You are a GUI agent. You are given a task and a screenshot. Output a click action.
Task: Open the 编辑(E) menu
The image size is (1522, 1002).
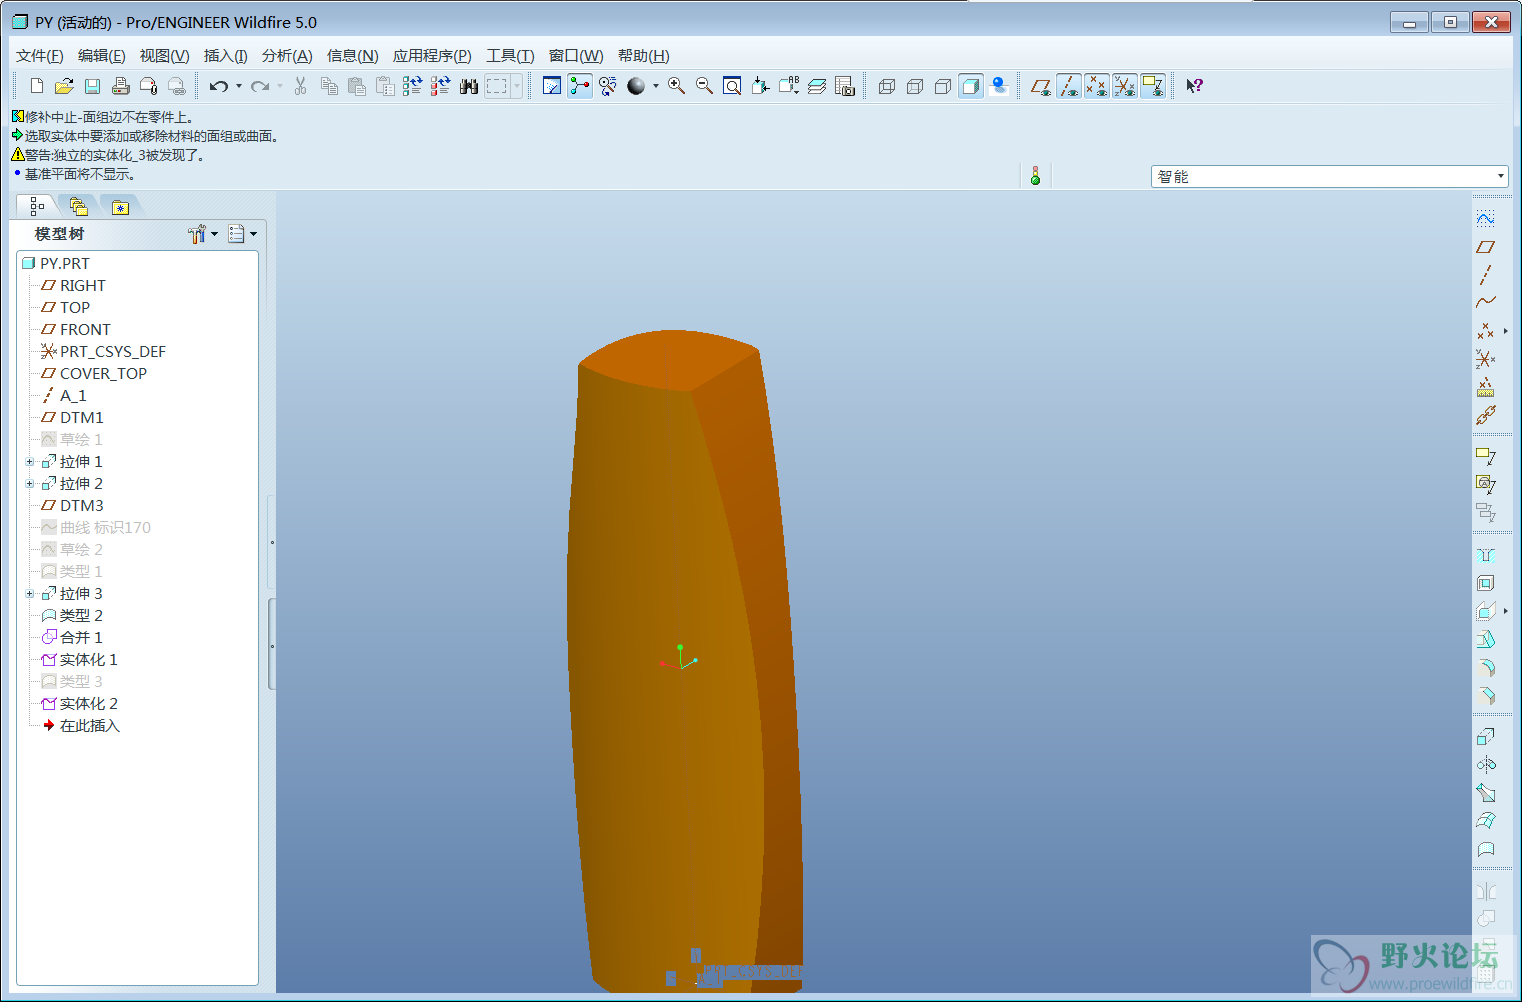[x=102, y=56]
